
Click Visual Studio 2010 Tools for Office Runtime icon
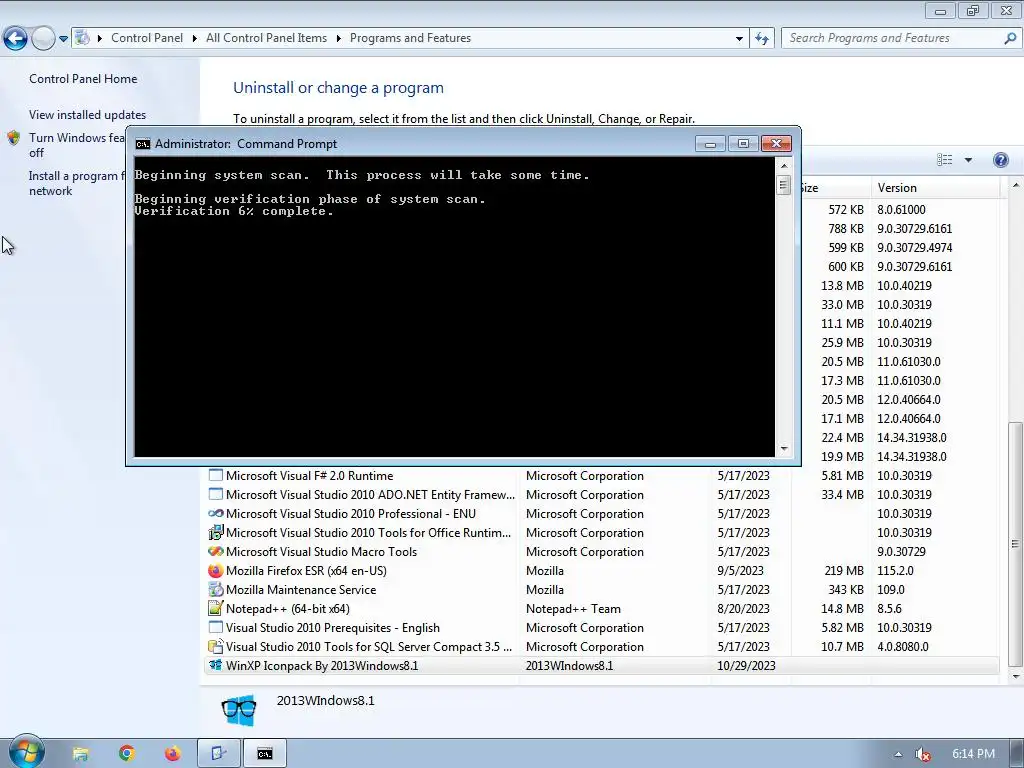216,533
